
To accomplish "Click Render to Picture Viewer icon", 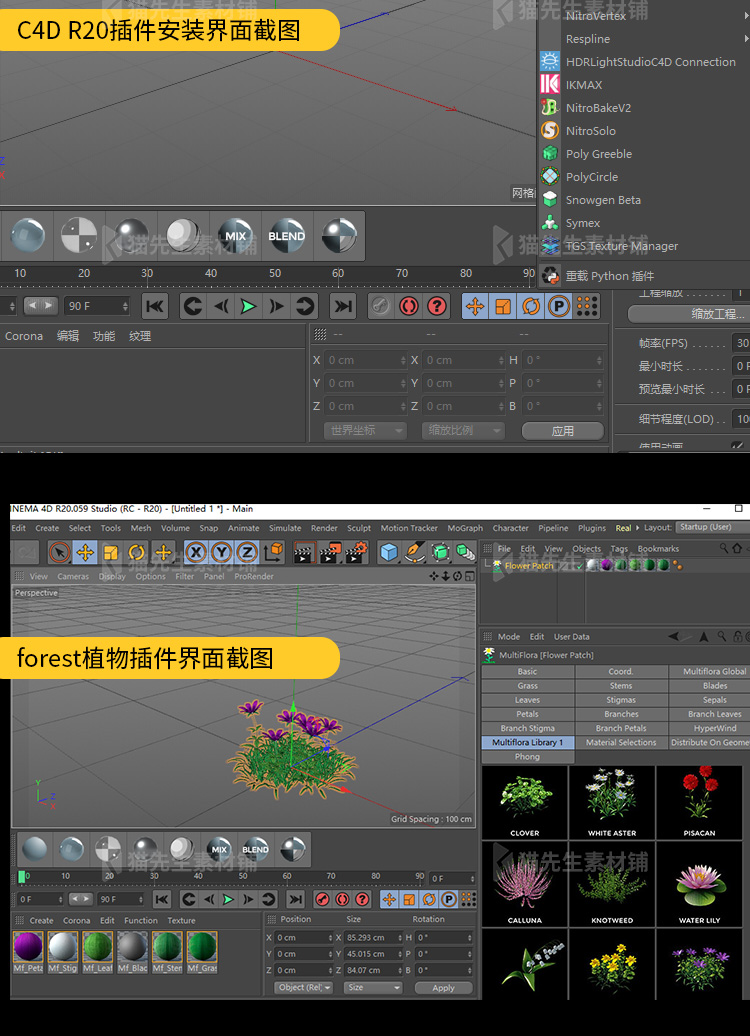I will click(x=329, y=552).
